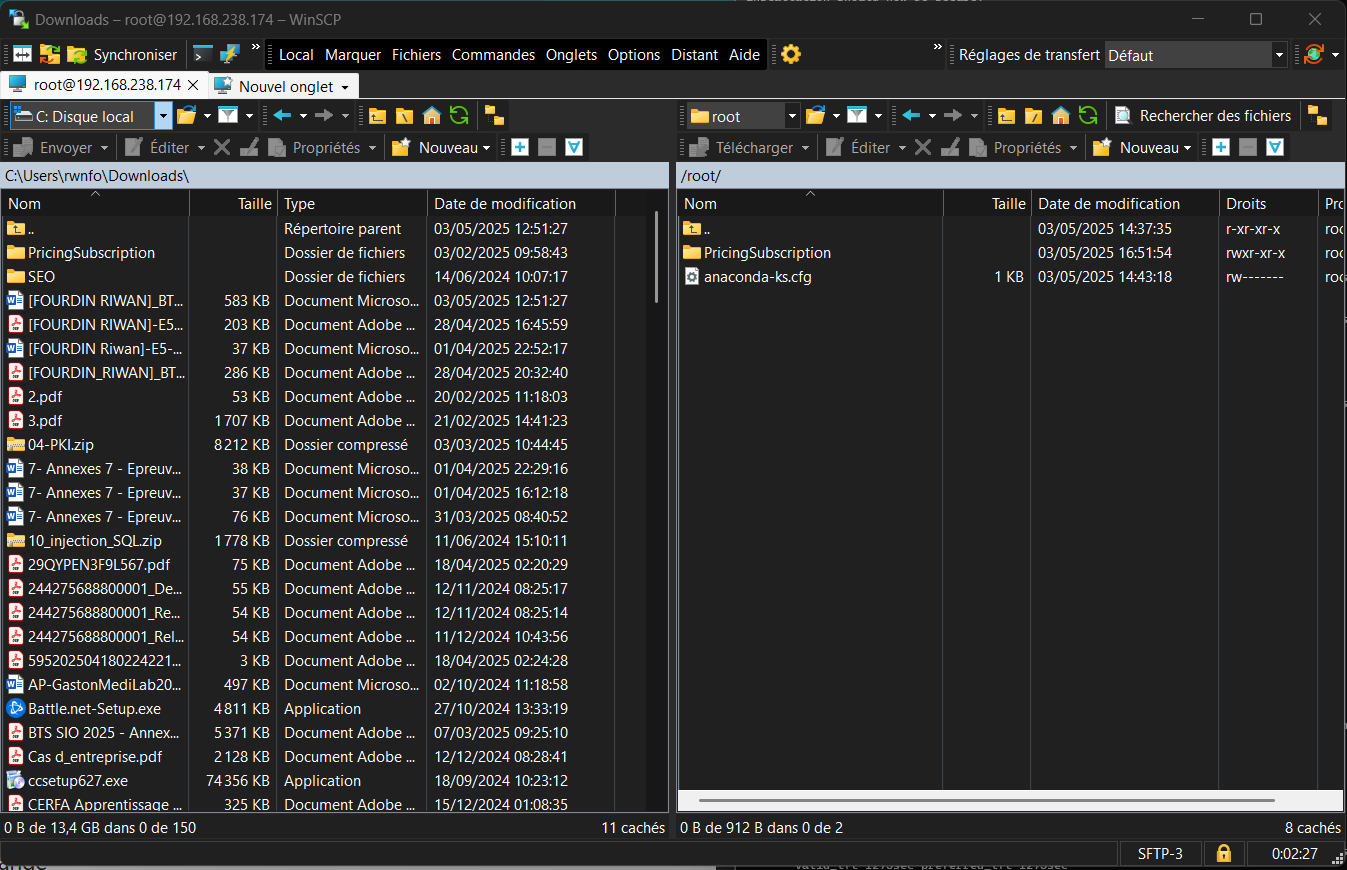This screenshot has height=870, width=1347.
Task: Click the padlock encryption status icon
Action: pyautogui.click(x=1222, y=854)
